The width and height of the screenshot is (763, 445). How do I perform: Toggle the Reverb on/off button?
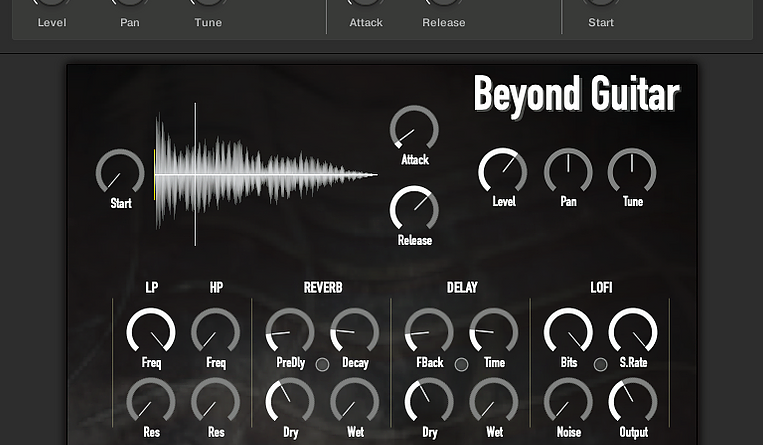[322, 364]
